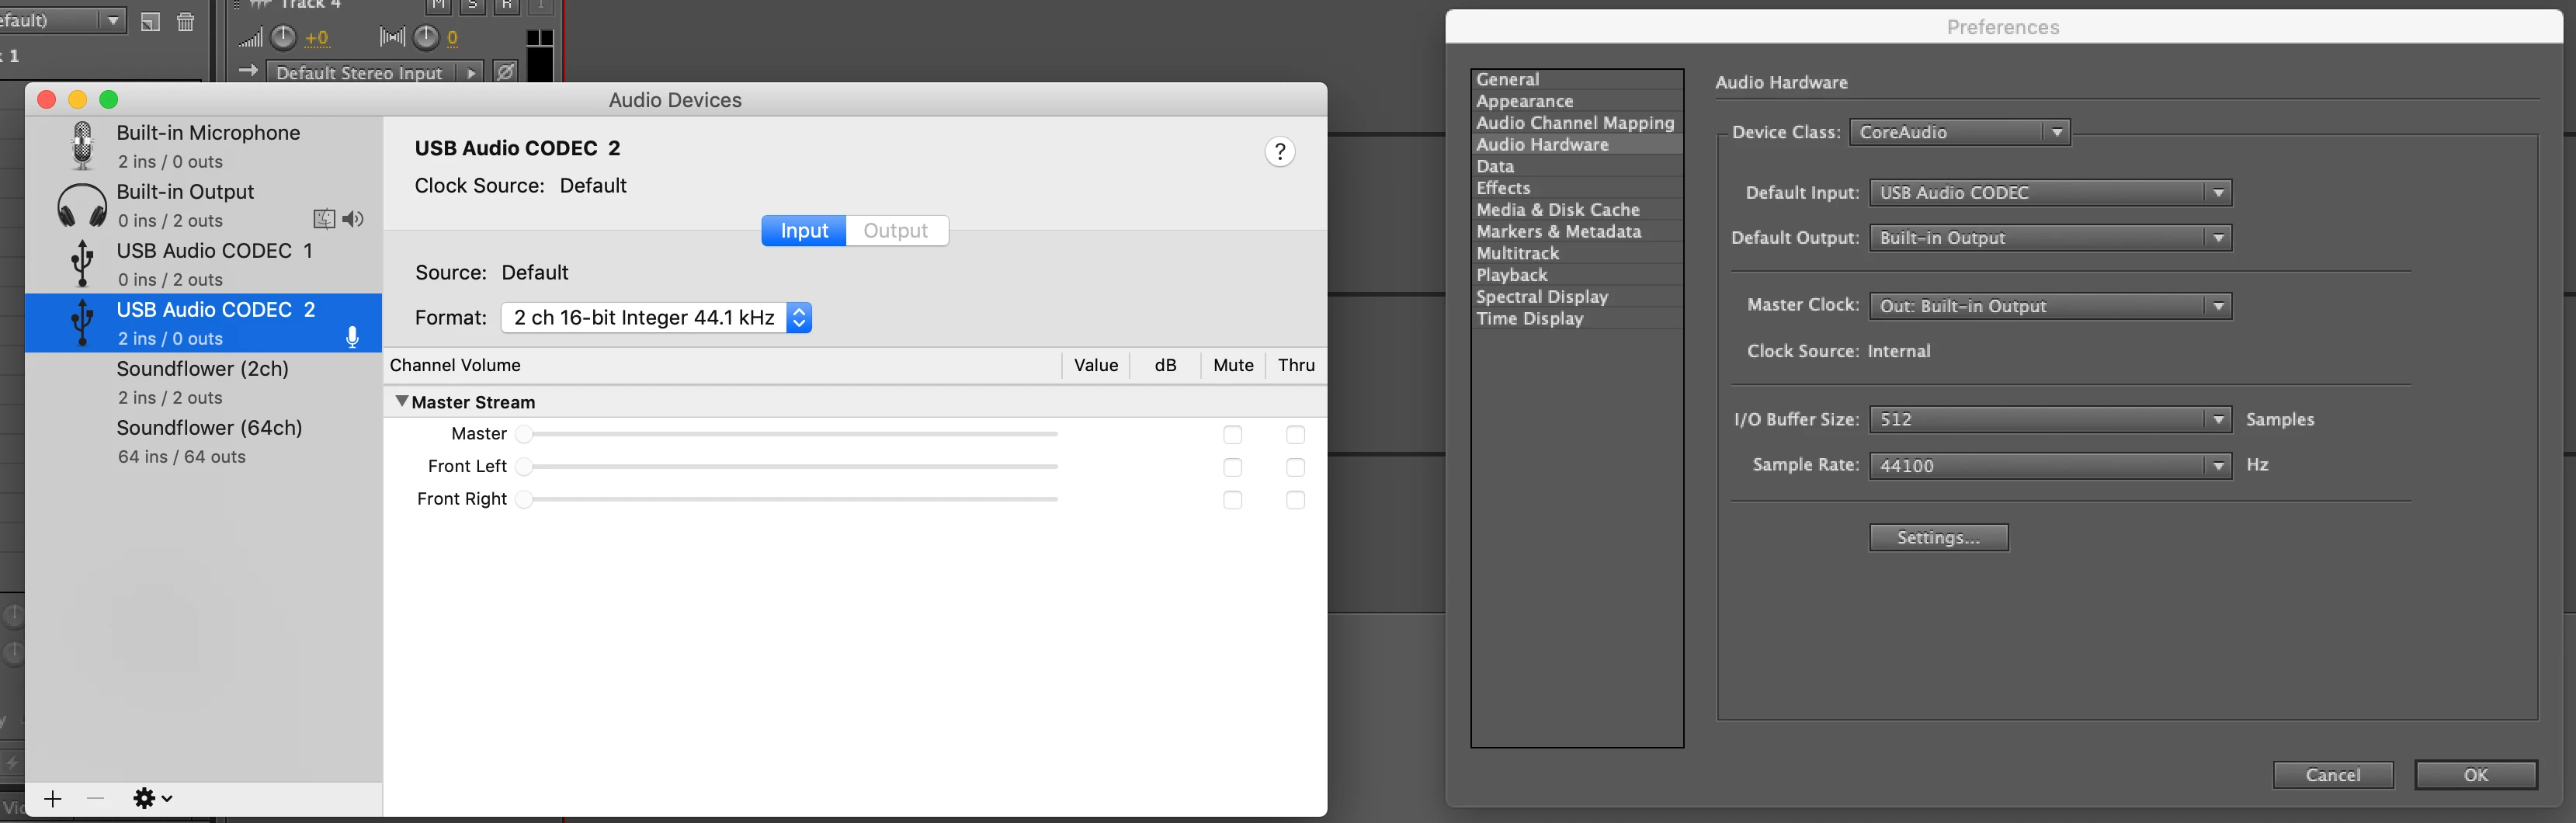
Task: Select USB Audio CODEC 1 in the device list
Action: [x=204, y=264]
